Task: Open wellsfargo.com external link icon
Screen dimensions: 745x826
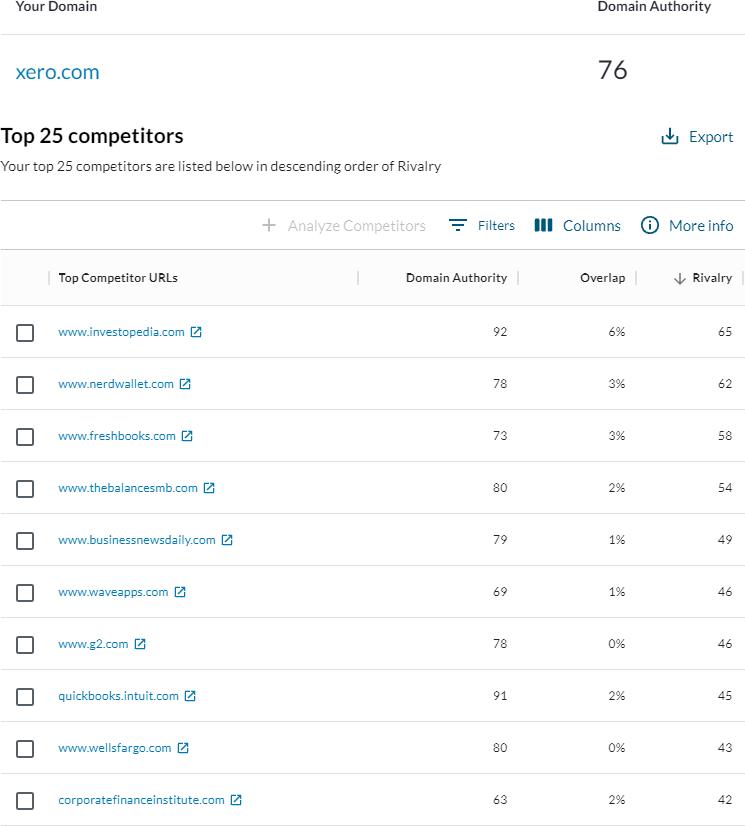Action: pyautogui.click(x=183, y=748)
